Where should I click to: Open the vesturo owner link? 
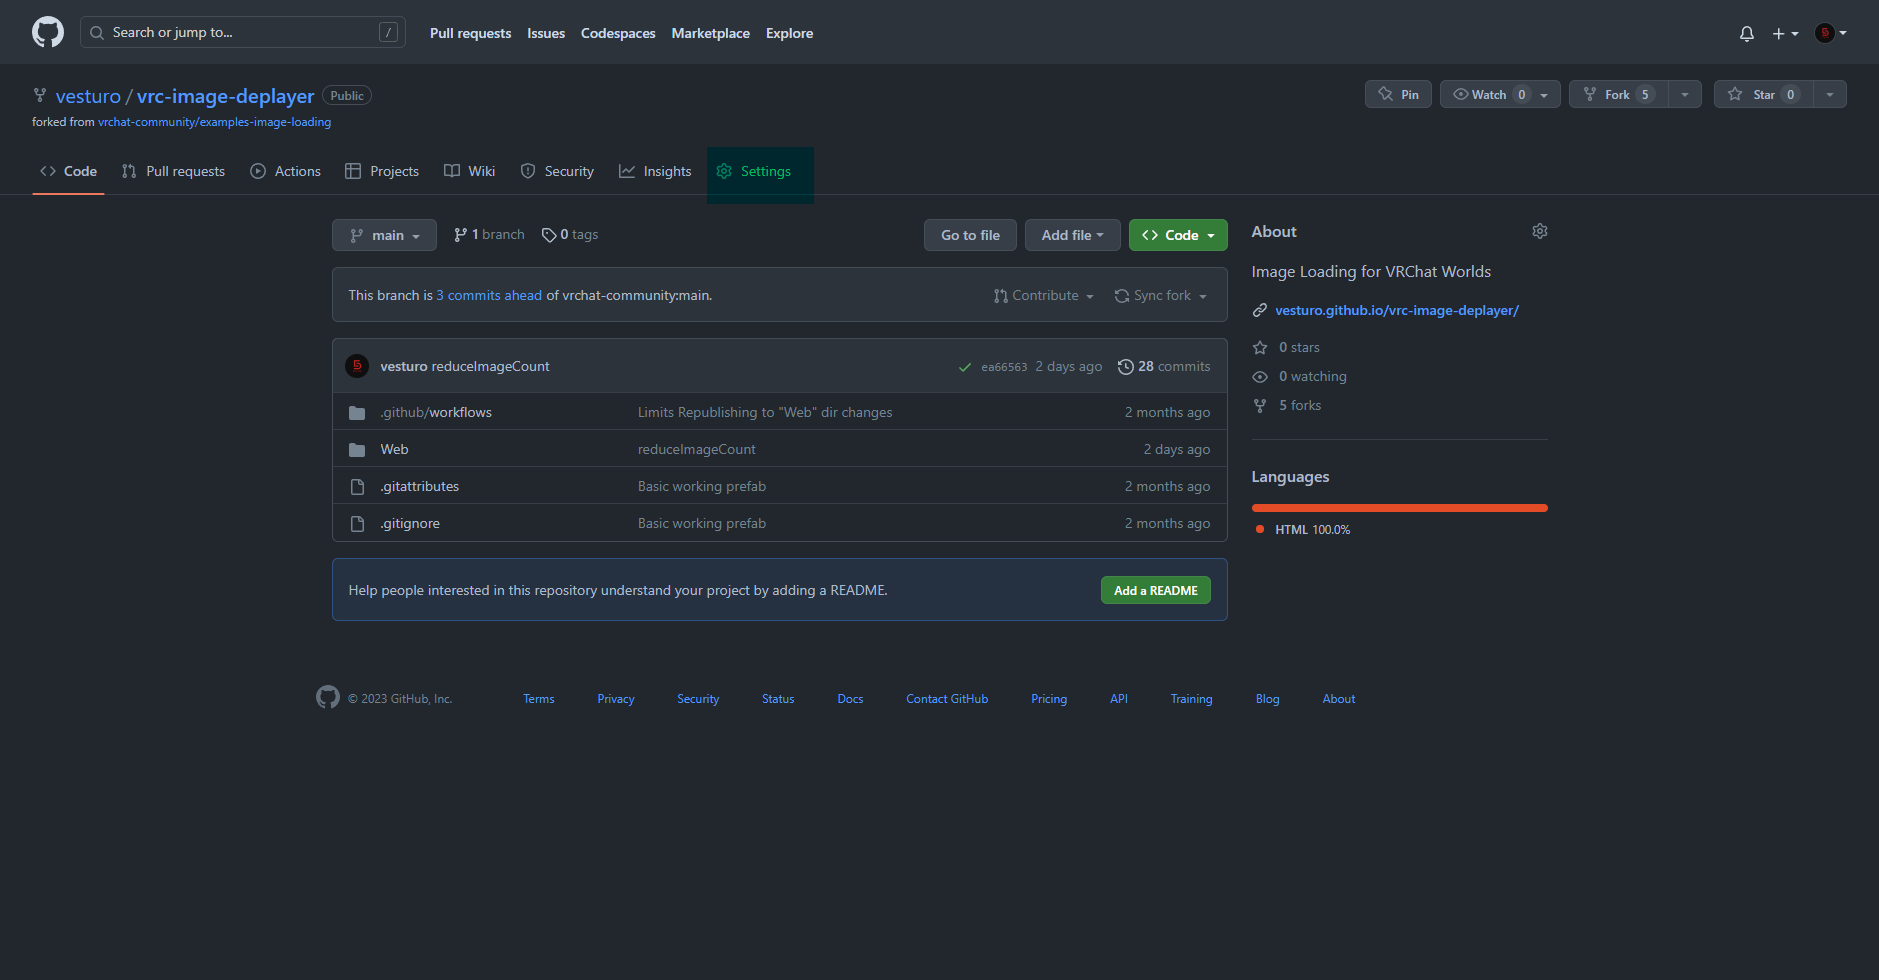click(x=88, y=96)
